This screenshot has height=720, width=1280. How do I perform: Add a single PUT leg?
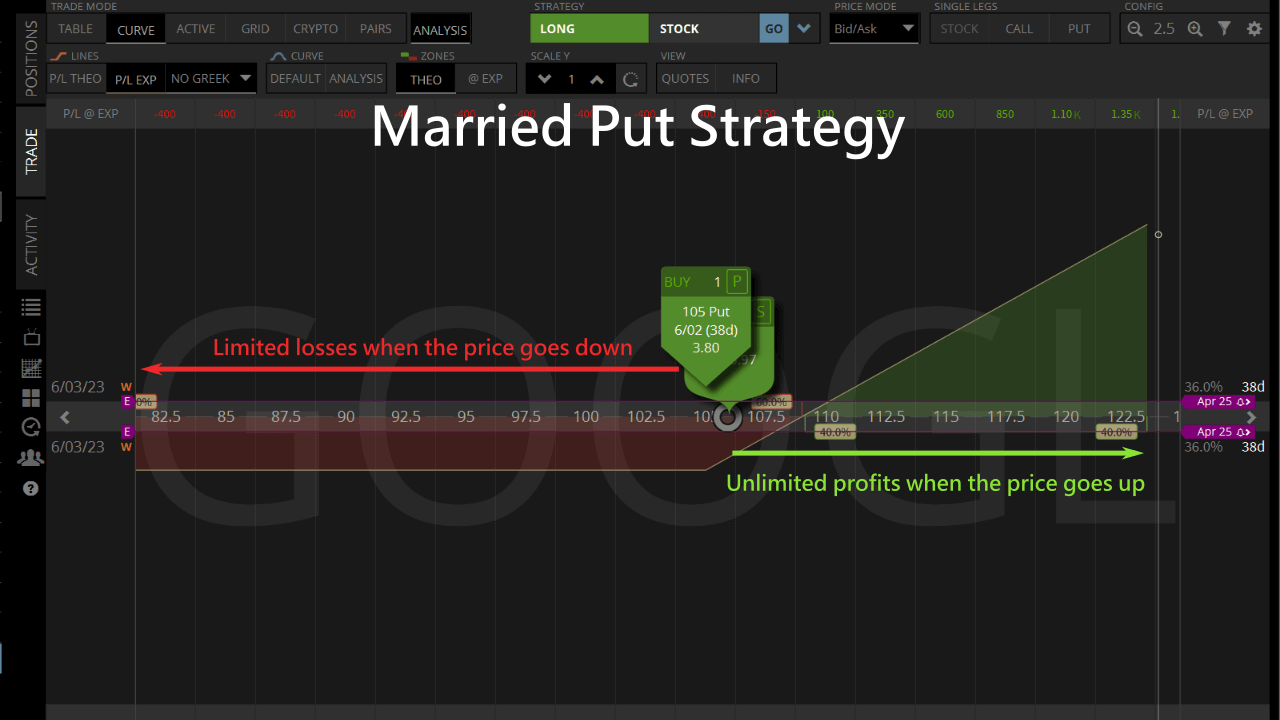pos(1079,29)
